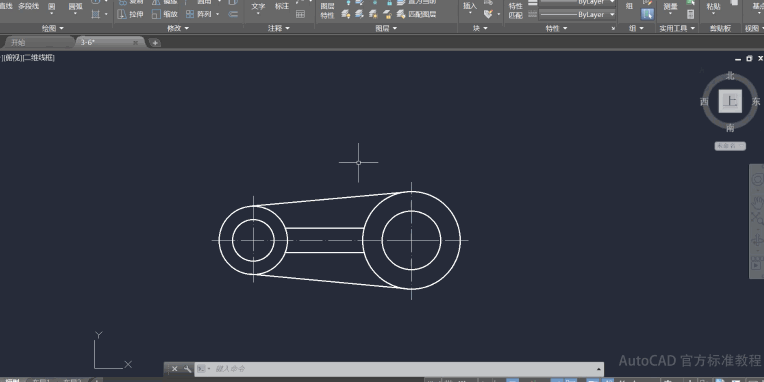Screen dimensions: 764x382
Task: Click the hatch pattern tool icon
Action: pos(96,15)
